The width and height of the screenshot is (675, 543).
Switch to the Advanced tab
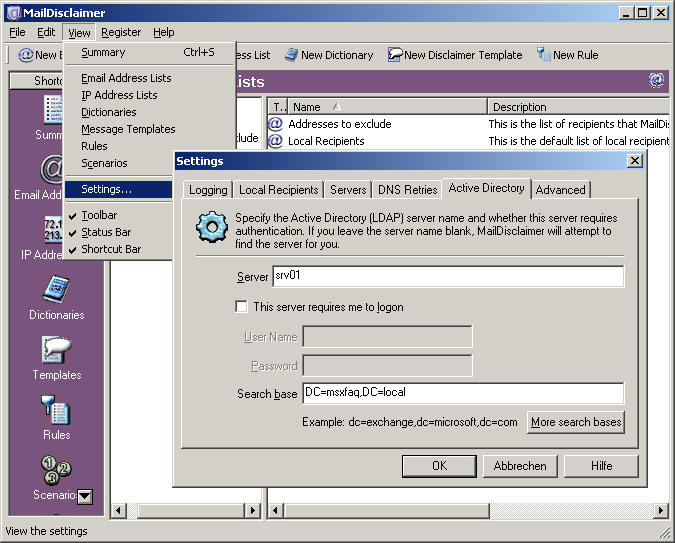pyautogui.click(x=560, y=190)
